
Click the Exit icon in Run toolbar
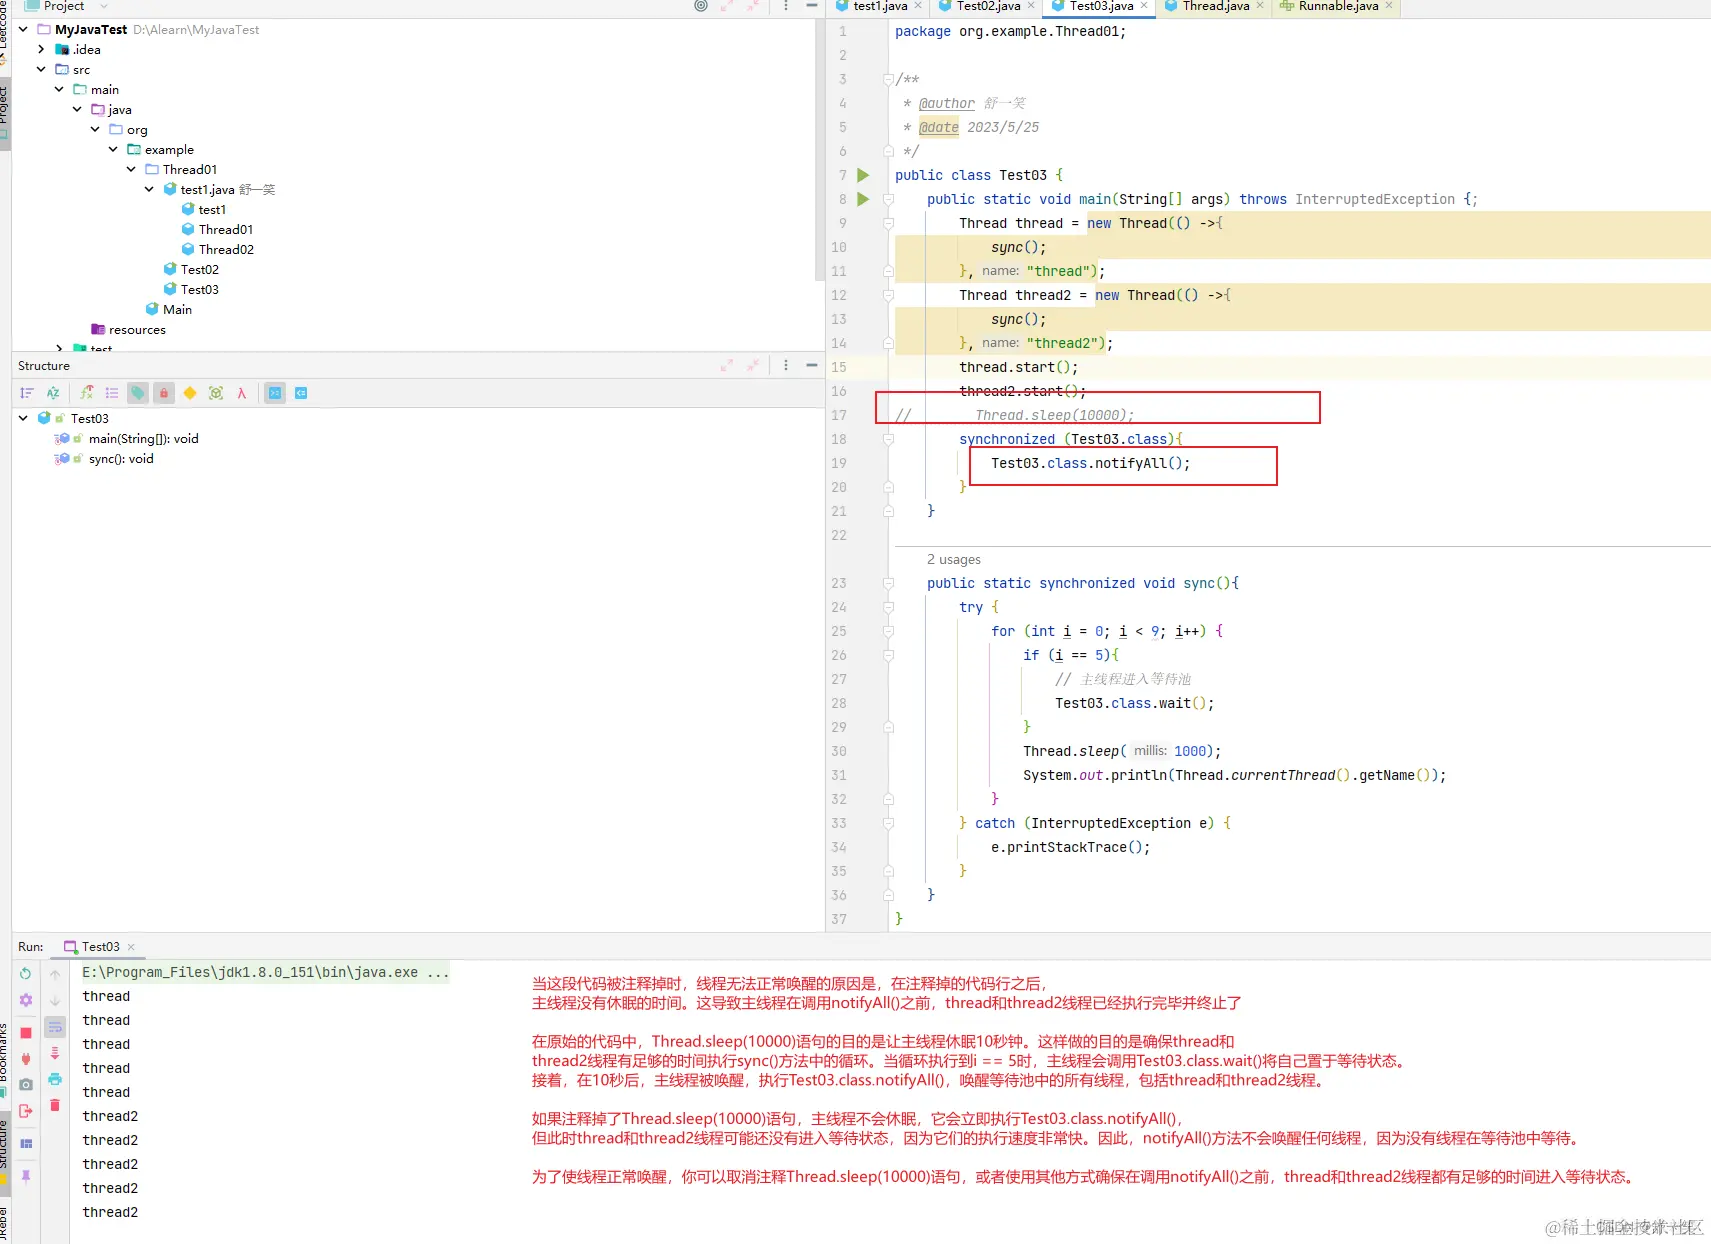pos(26,1111)
